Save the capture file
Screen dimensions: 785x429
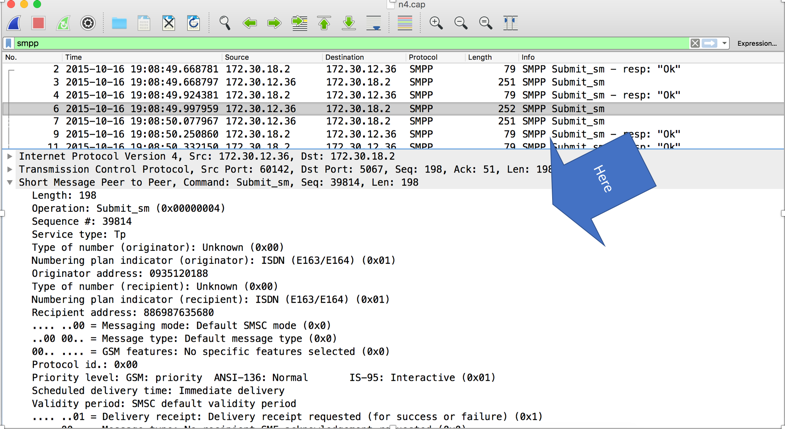tap(144, 23)
